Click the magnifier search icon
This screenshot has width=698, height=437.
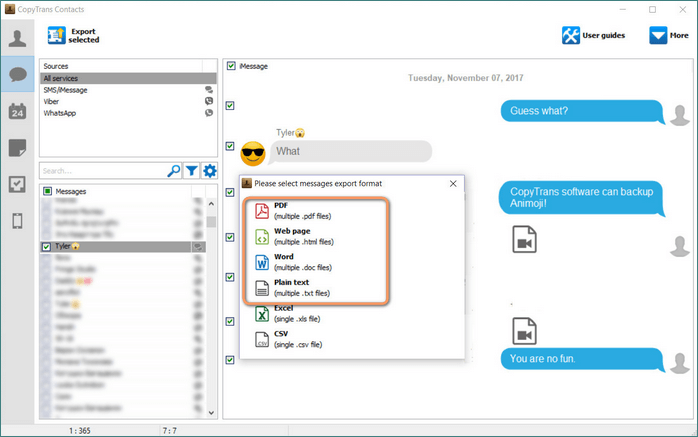(x=174, y=171)
